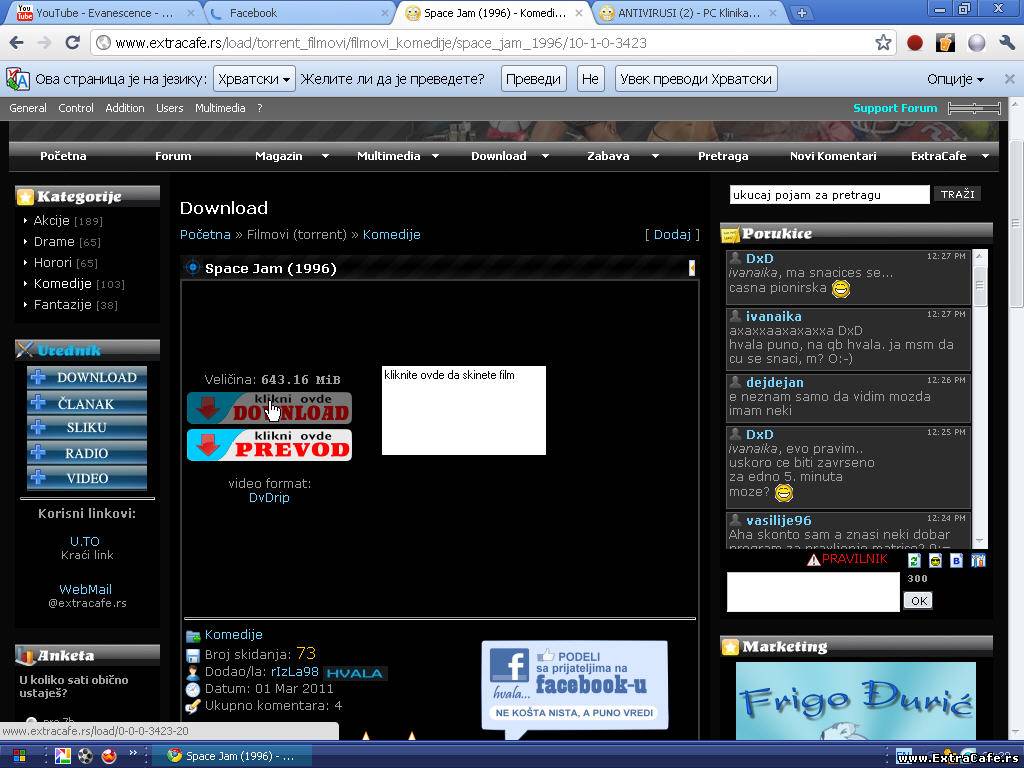
Task: Click the PREVOD subtitle download image
Action: point(269,445)
